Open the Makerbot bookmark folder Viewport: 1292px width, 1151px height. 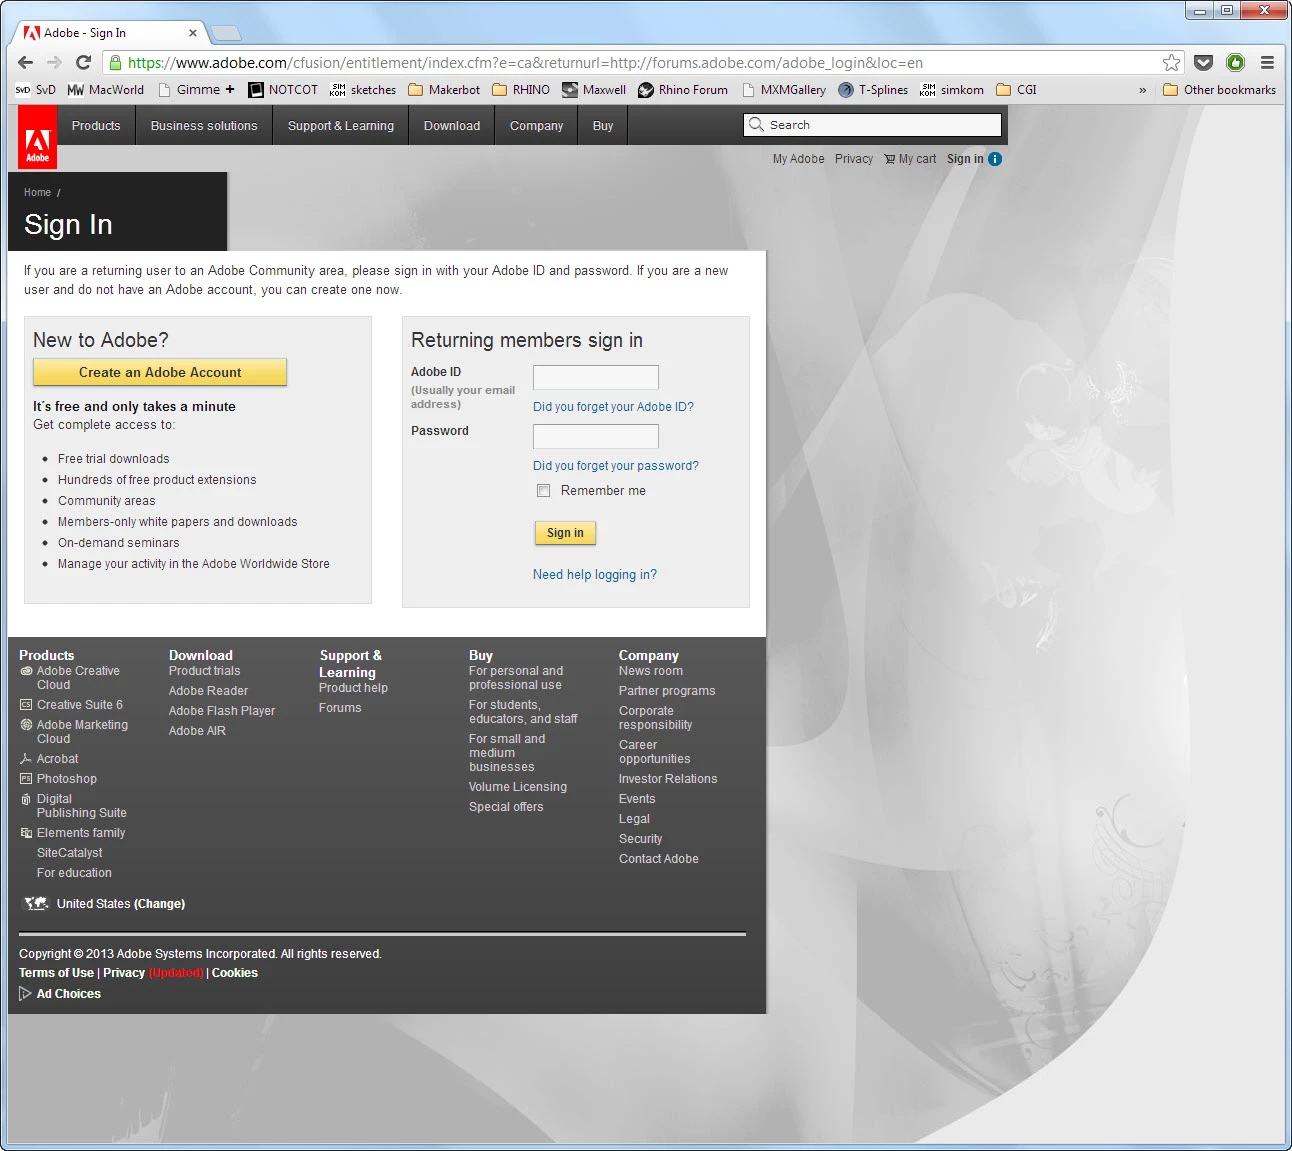[444, 90]
